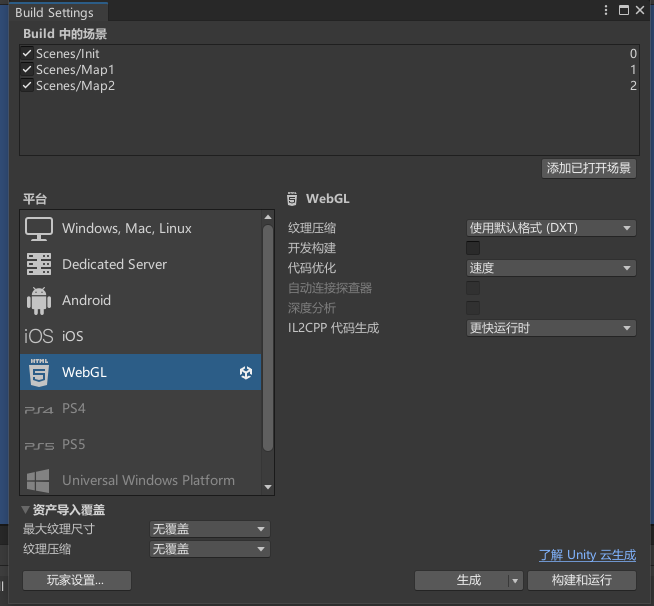Open the window kebab options menu

tap(606, 10)
